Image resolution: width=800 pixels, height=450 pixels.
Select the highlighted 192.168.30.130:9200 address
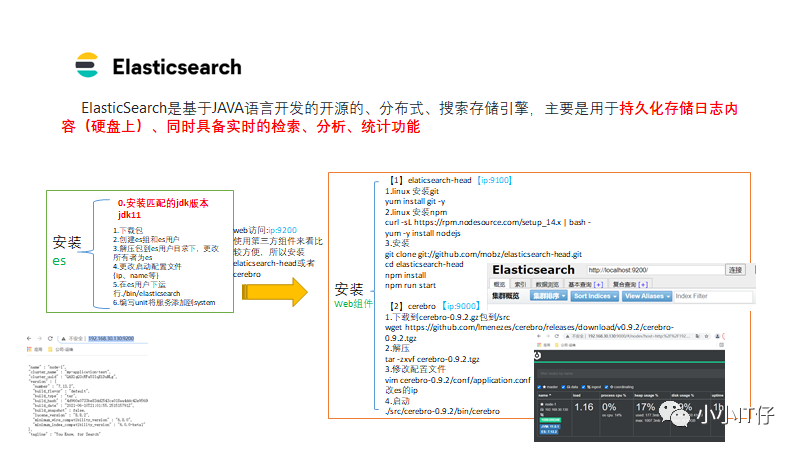(111, 338)
